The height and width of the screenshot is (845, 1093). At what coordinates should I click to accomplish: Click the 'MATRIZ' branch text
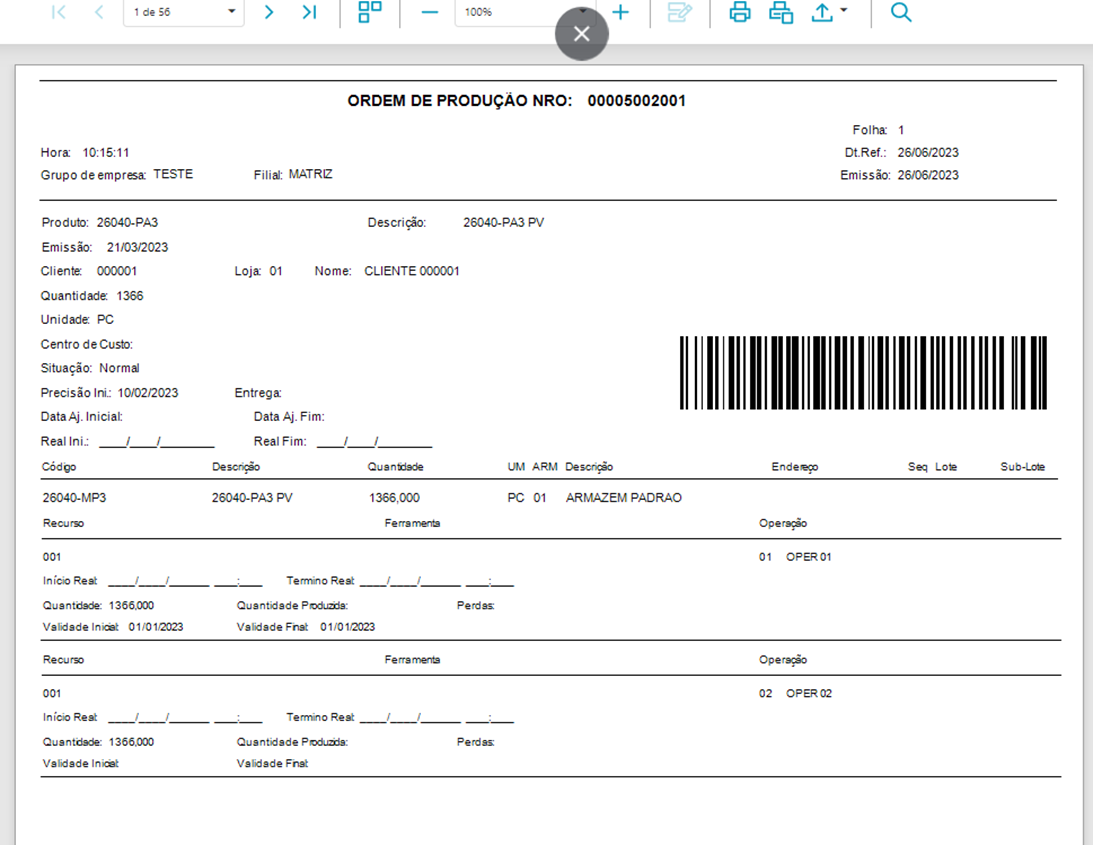coord(311,174)
